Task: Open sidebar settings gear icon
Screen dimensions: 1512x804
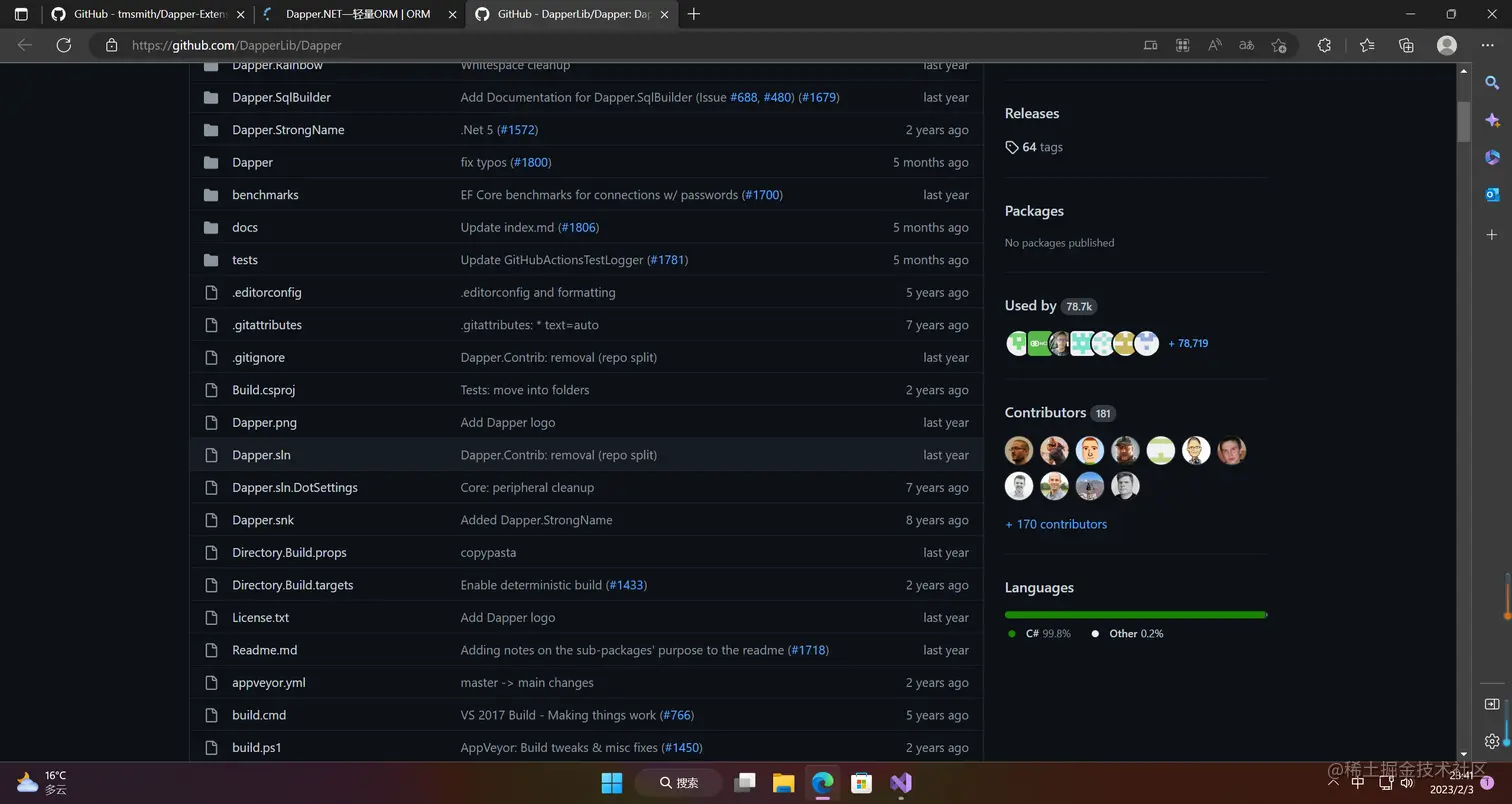Action: pos(1492,741)
